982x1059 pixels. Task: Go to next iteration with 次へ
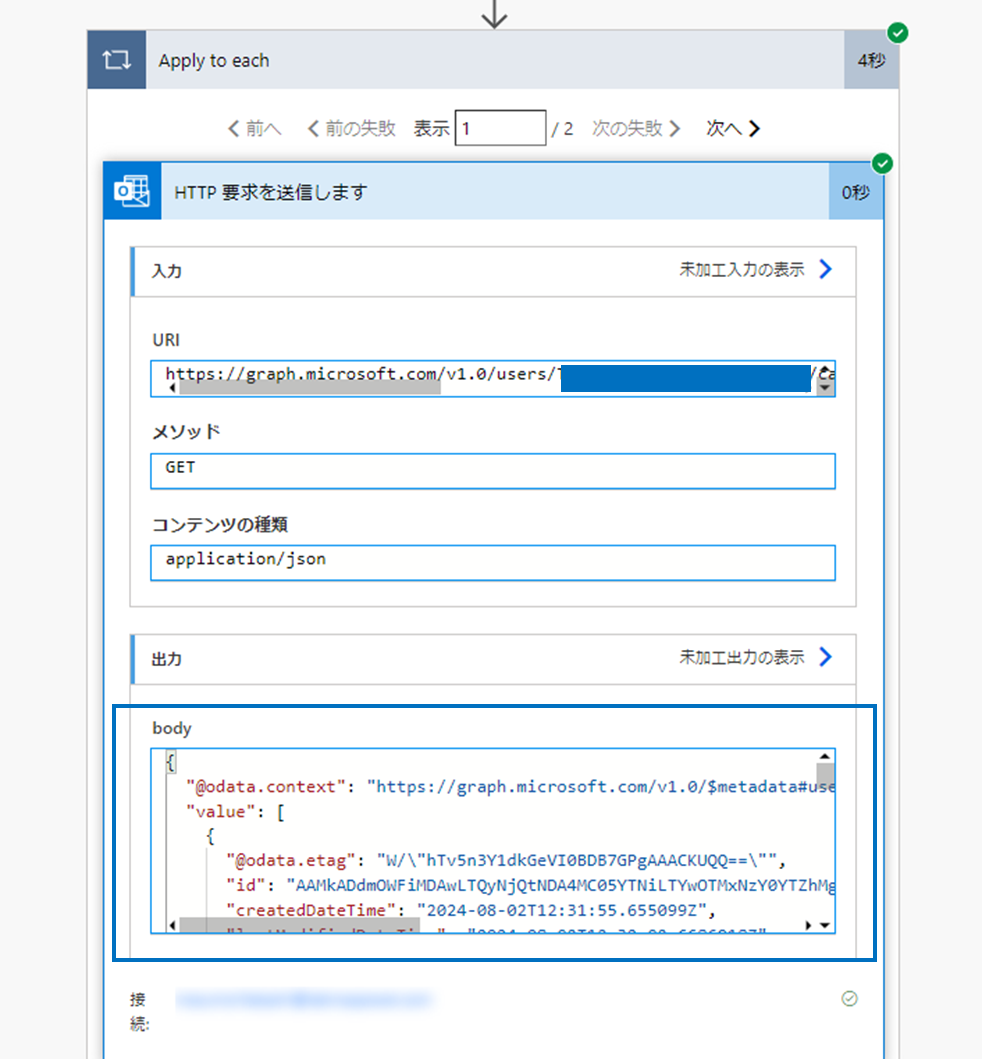point(733,128)
